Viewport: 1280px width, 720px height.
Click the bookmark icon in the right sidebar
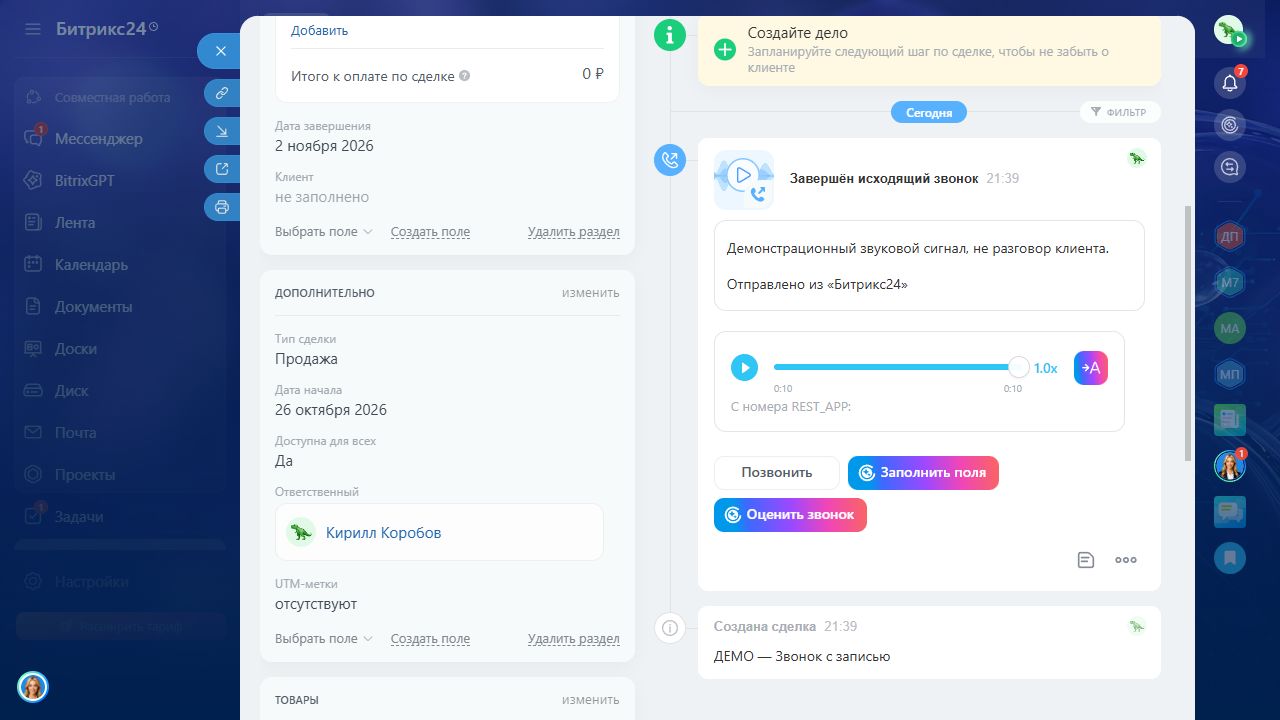(1230, 558)
